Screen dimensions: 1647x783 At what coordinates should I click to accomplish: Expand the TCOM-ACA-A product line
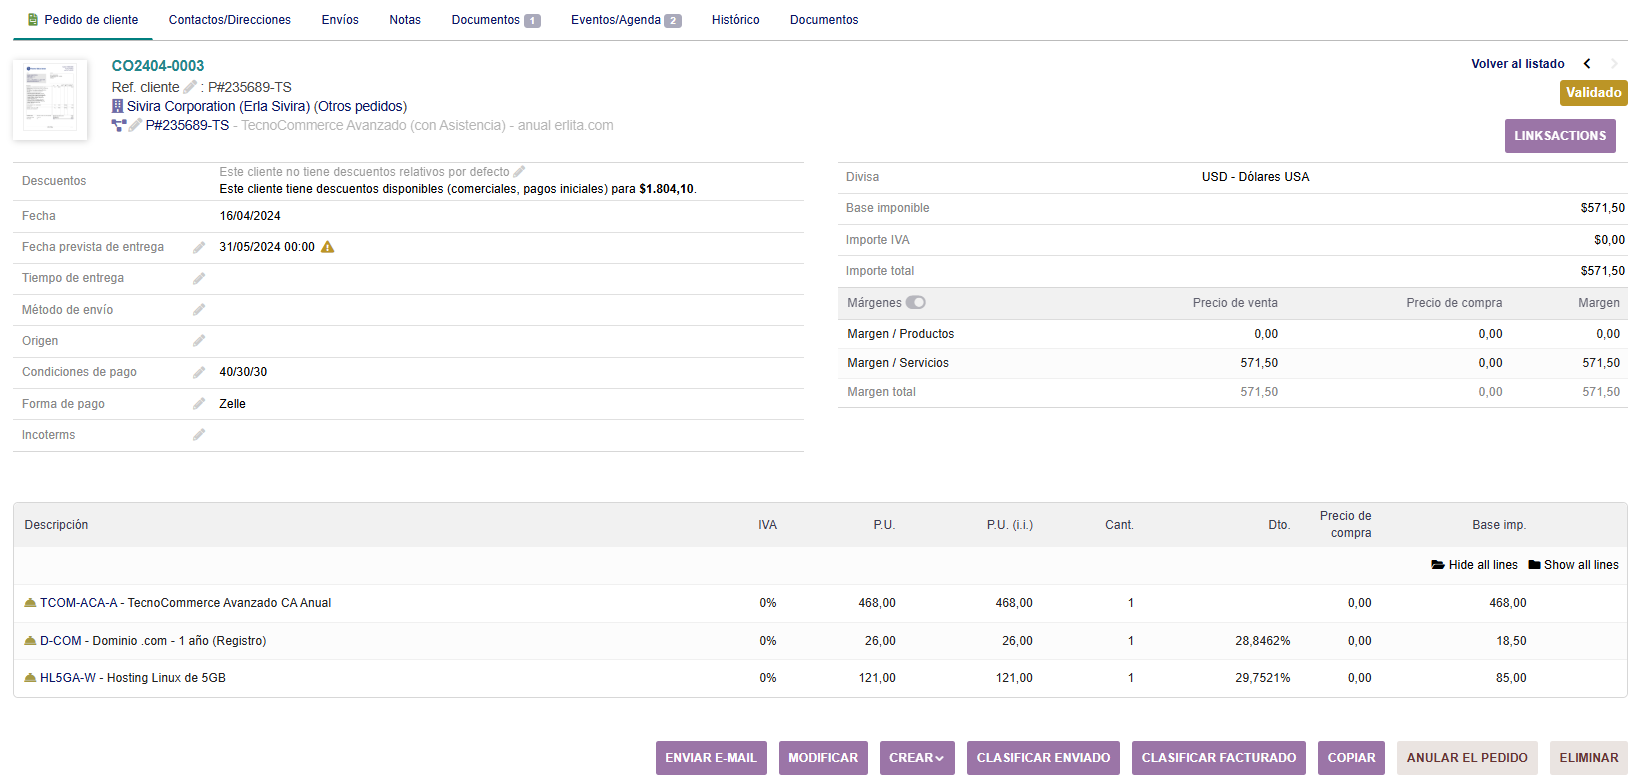(x=30, y=603)
